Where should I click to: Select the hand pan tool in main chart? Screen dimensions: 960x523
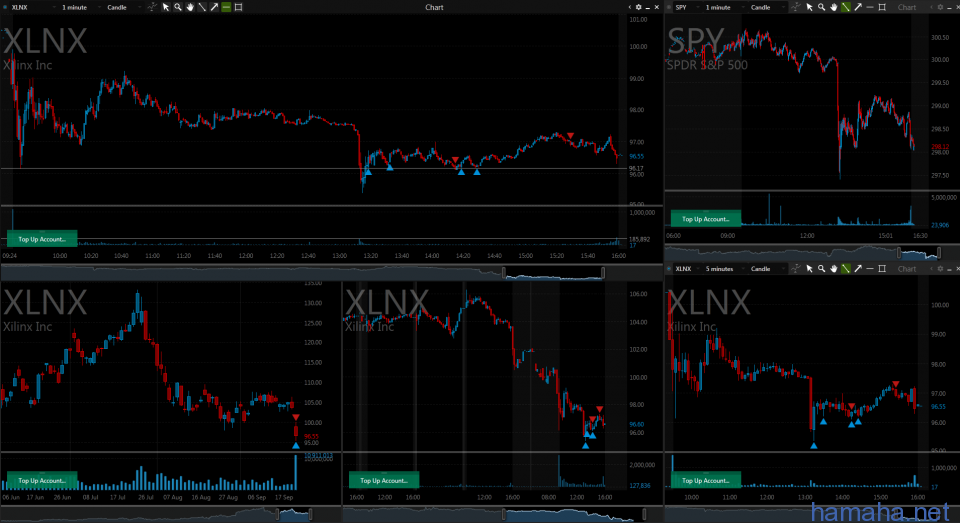click(x=189, y=7)
